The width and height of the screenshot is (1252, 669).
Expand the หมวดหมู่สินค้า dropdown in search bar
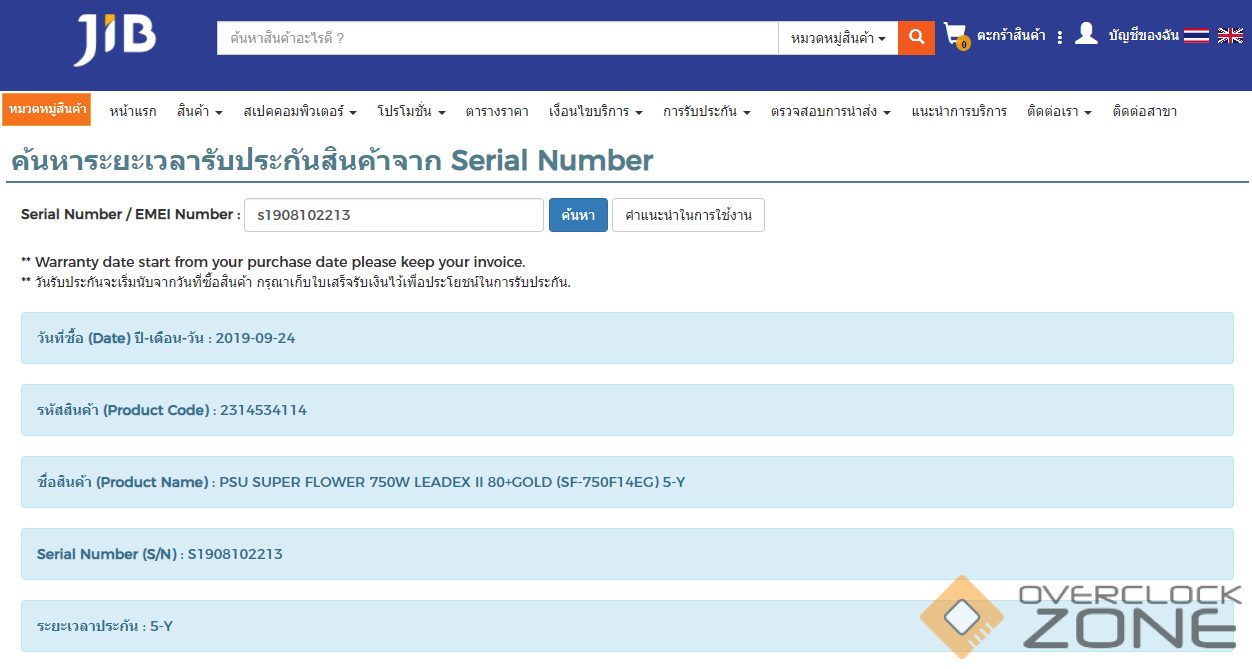(838, 38)
